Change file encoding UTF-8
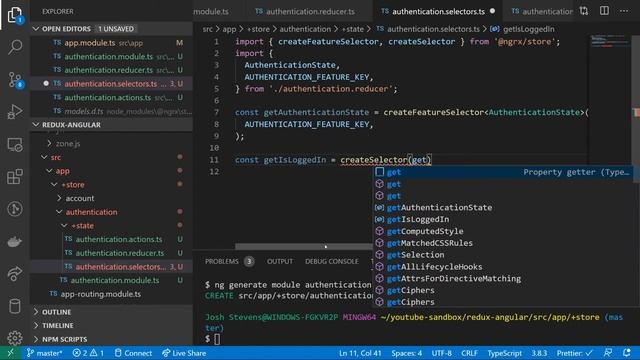 pyautogui.click(x=442, y=353)
